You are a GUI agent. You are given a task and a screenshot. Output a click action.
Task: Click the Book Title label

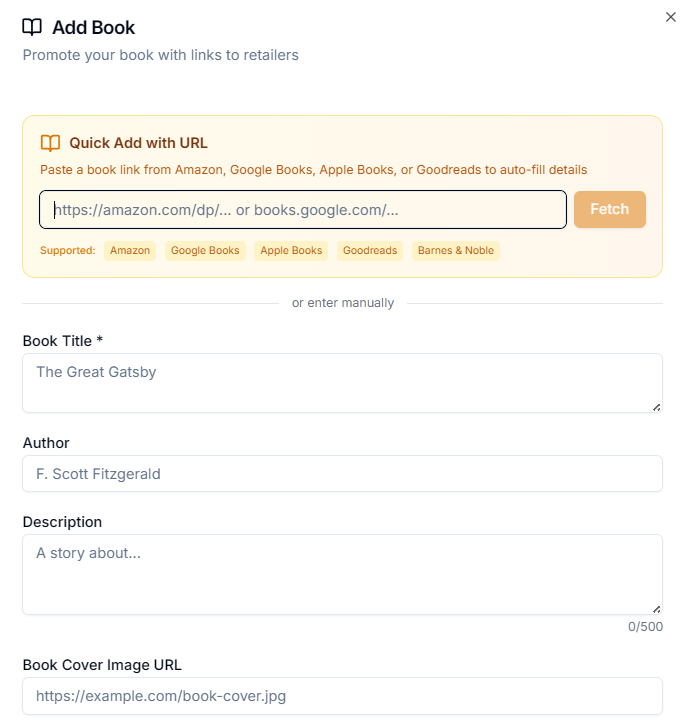[x=63, y=341]
